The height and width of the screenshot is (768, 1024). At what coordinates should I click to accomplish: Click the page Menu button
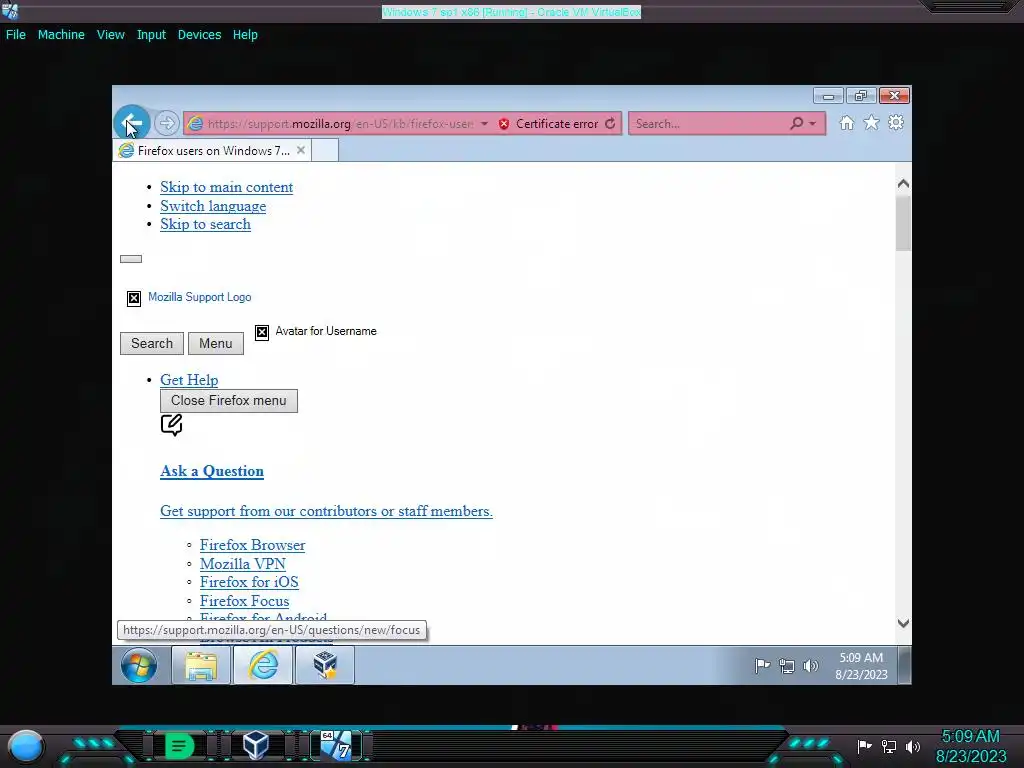tap(216, 344)
